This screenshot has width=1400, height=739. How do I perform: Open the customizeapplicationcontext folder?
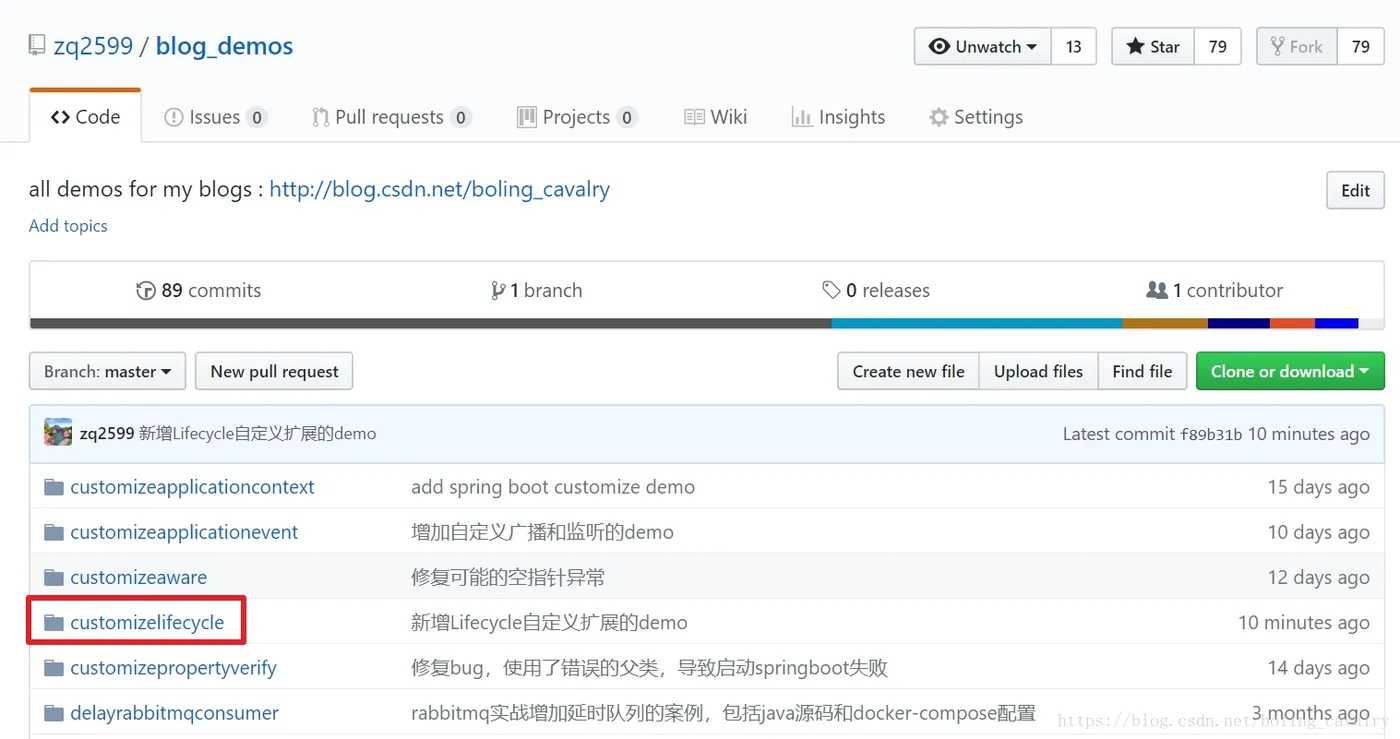click(x=192, y=487)
